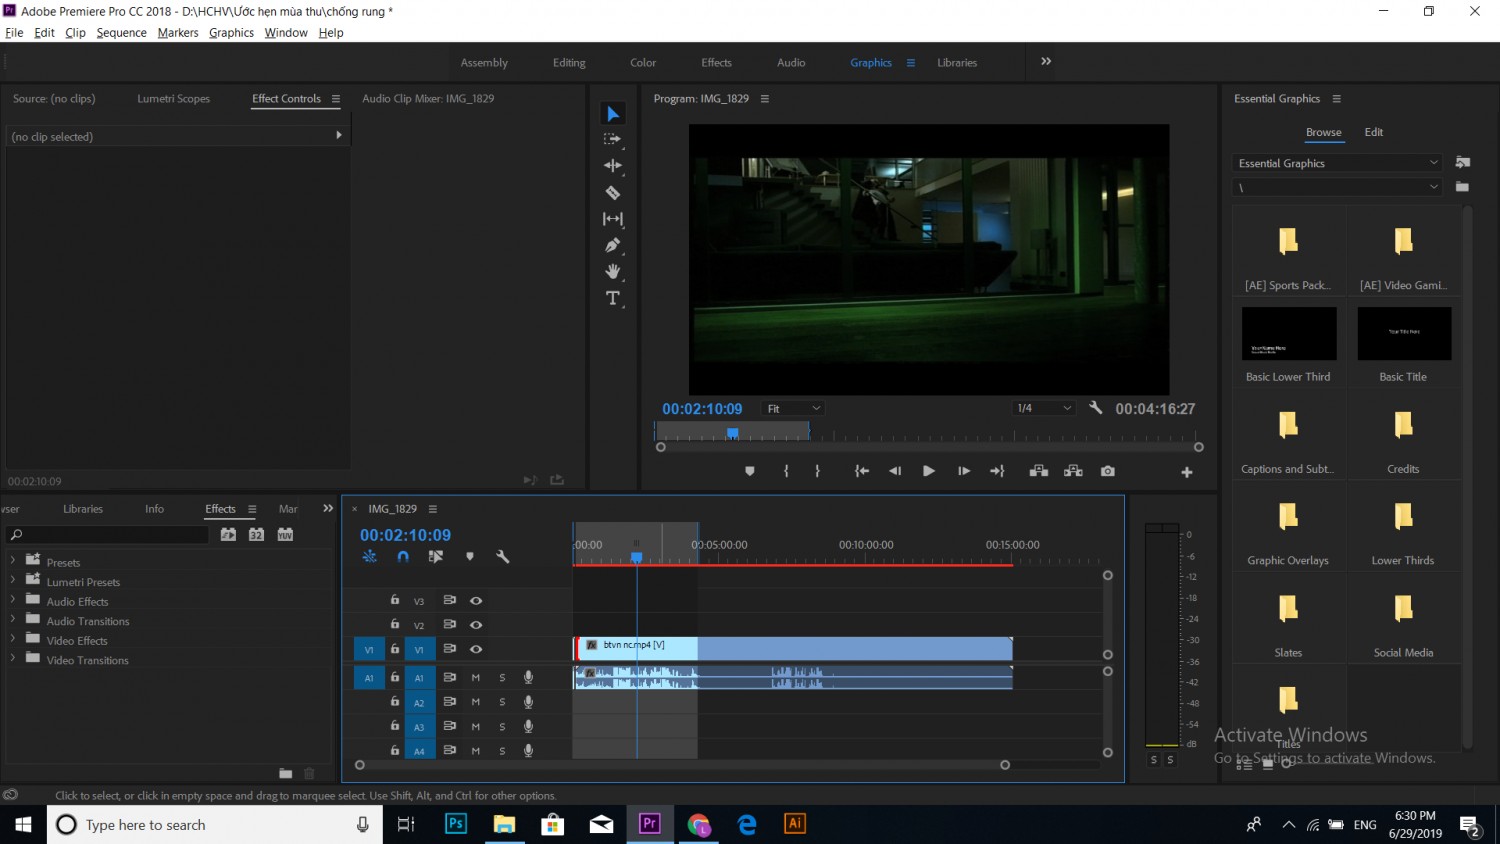
Task: Open Program monitor settings wrench
Action: (1096, 408)
